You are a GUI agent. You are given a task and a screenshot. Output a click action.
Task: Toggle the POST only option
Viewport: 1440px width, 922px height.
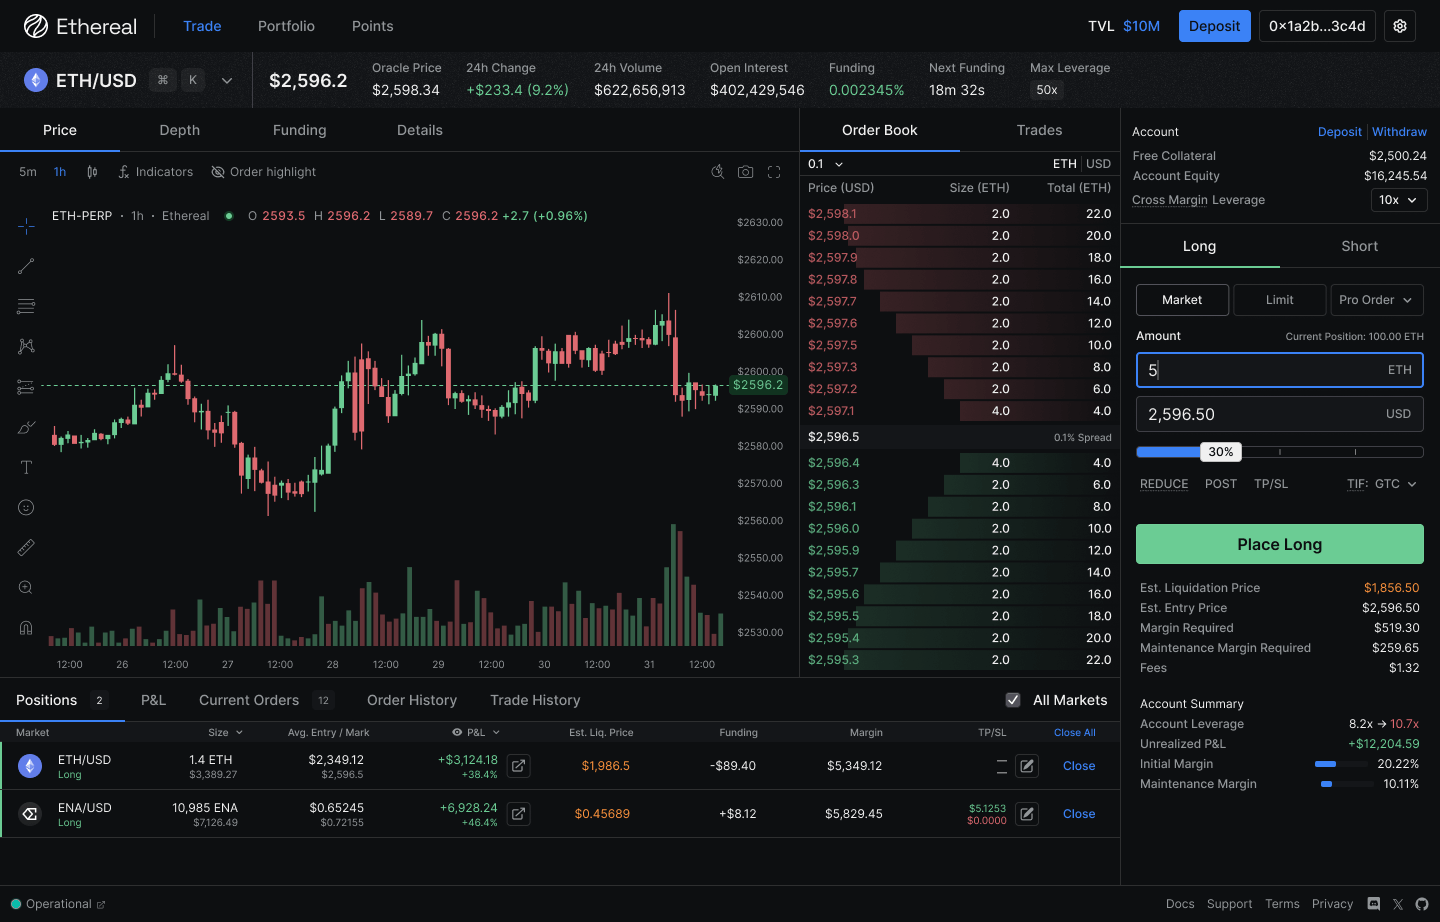point(1221,484)
